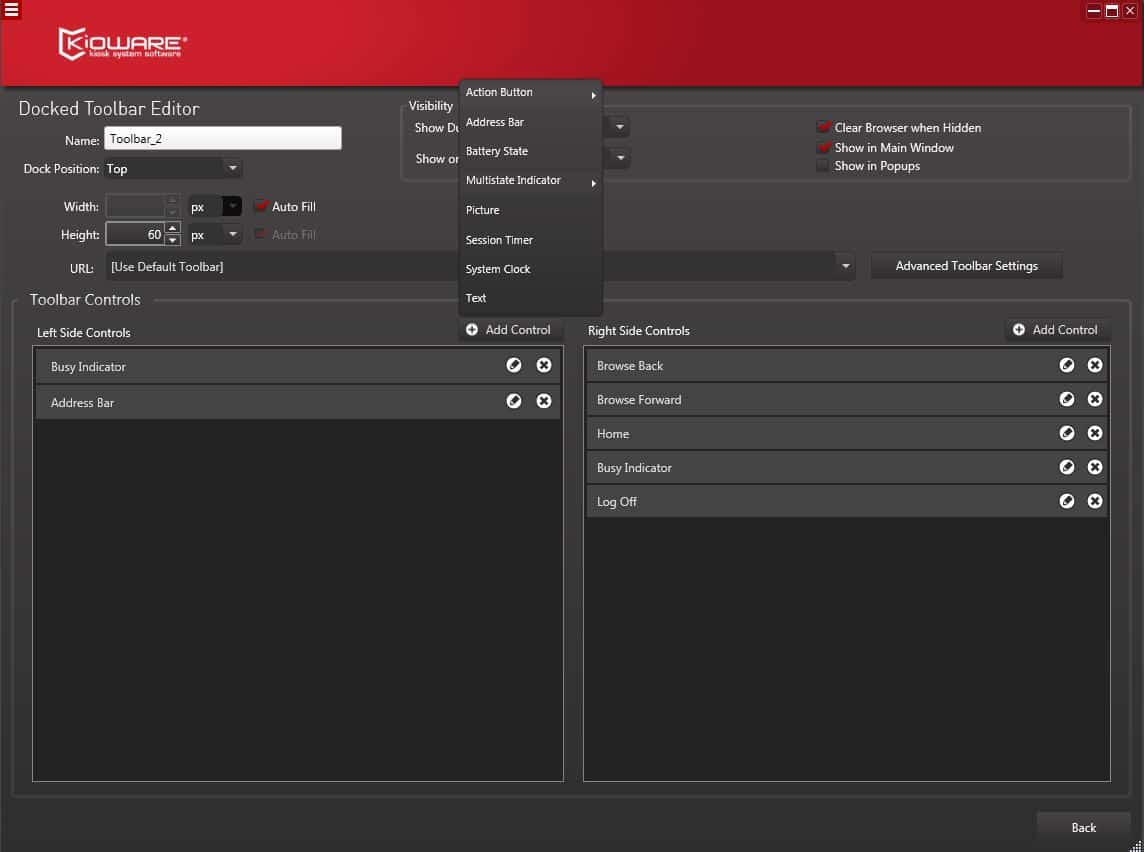Image resolution: width=1144 pixels, height=852 pixels.
Task: Click Advanced Toolbar Settings button
Action: coord(966,266)
